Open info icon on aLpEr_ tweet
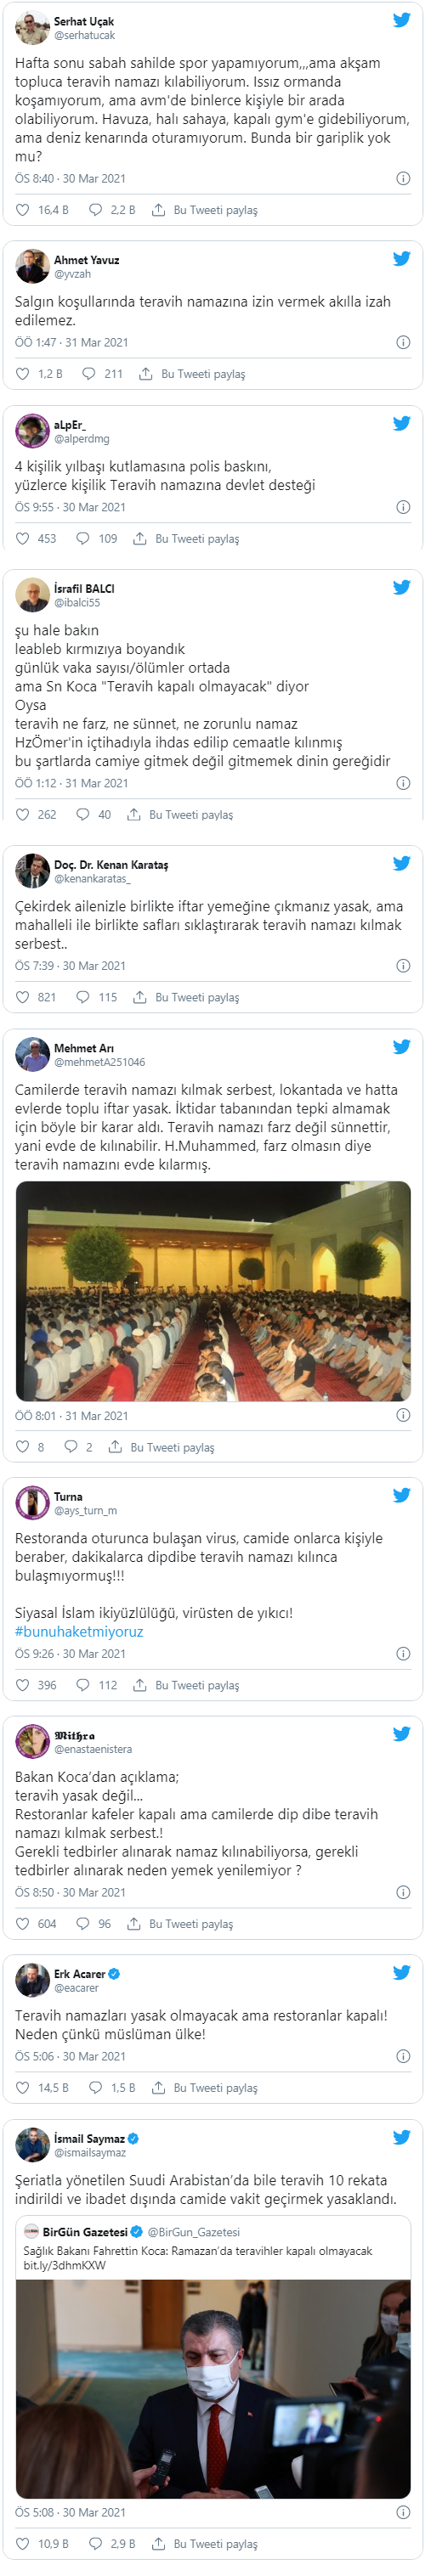Viewport: 431px width, 2576px height. click(403, 507)
